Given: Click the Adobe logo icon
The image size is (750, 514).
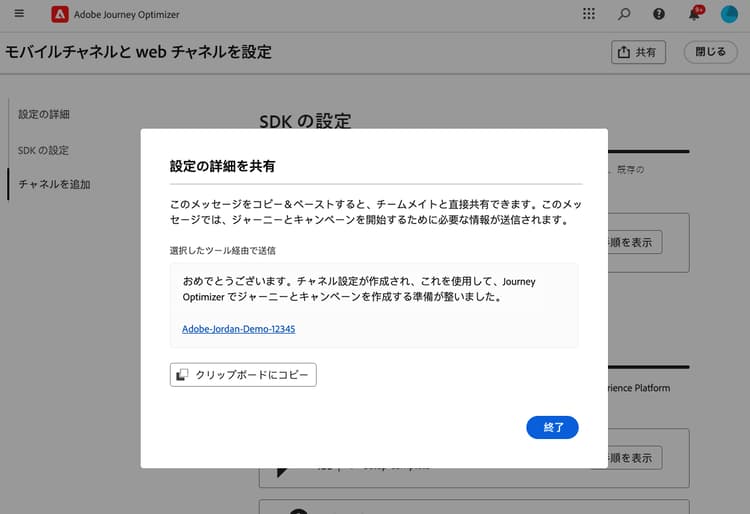Looking at the screenshot, I should (x=60, y=14).
